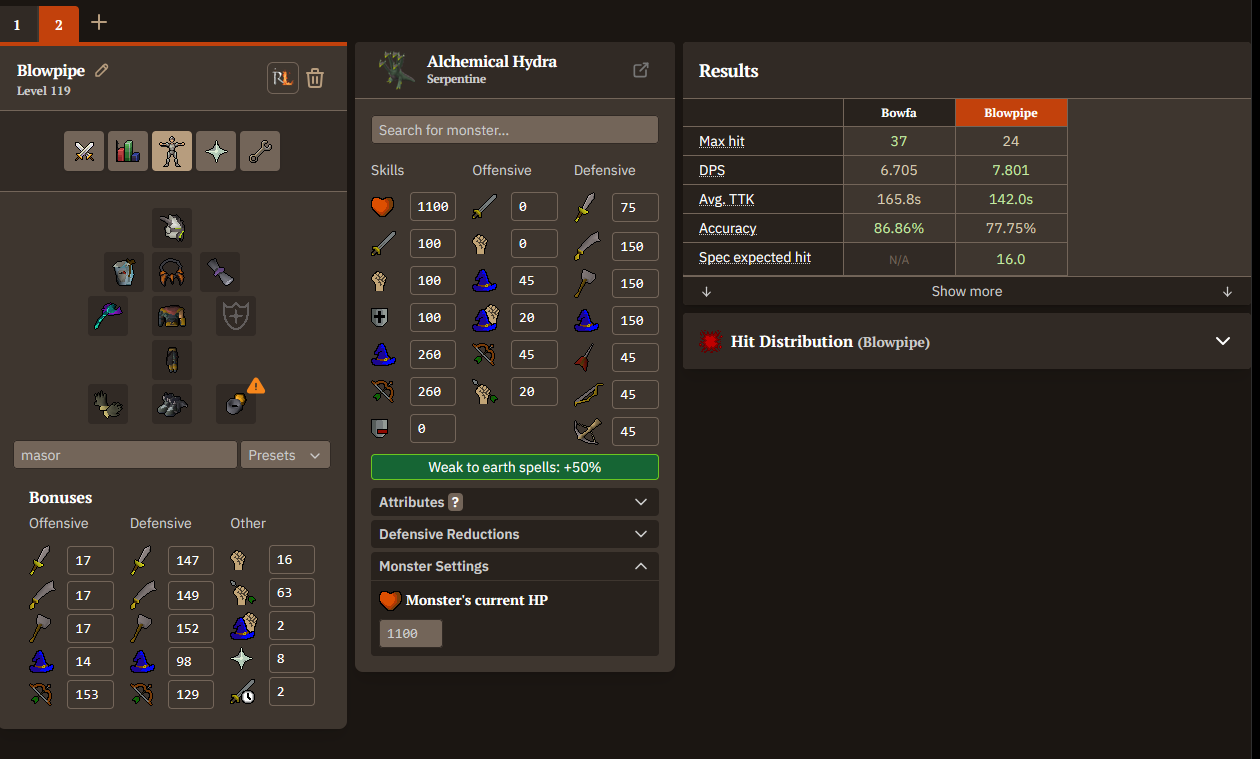The image size is (1260, 759).
Task: Click the Avg. TTK row label
Action: [727, 199]
